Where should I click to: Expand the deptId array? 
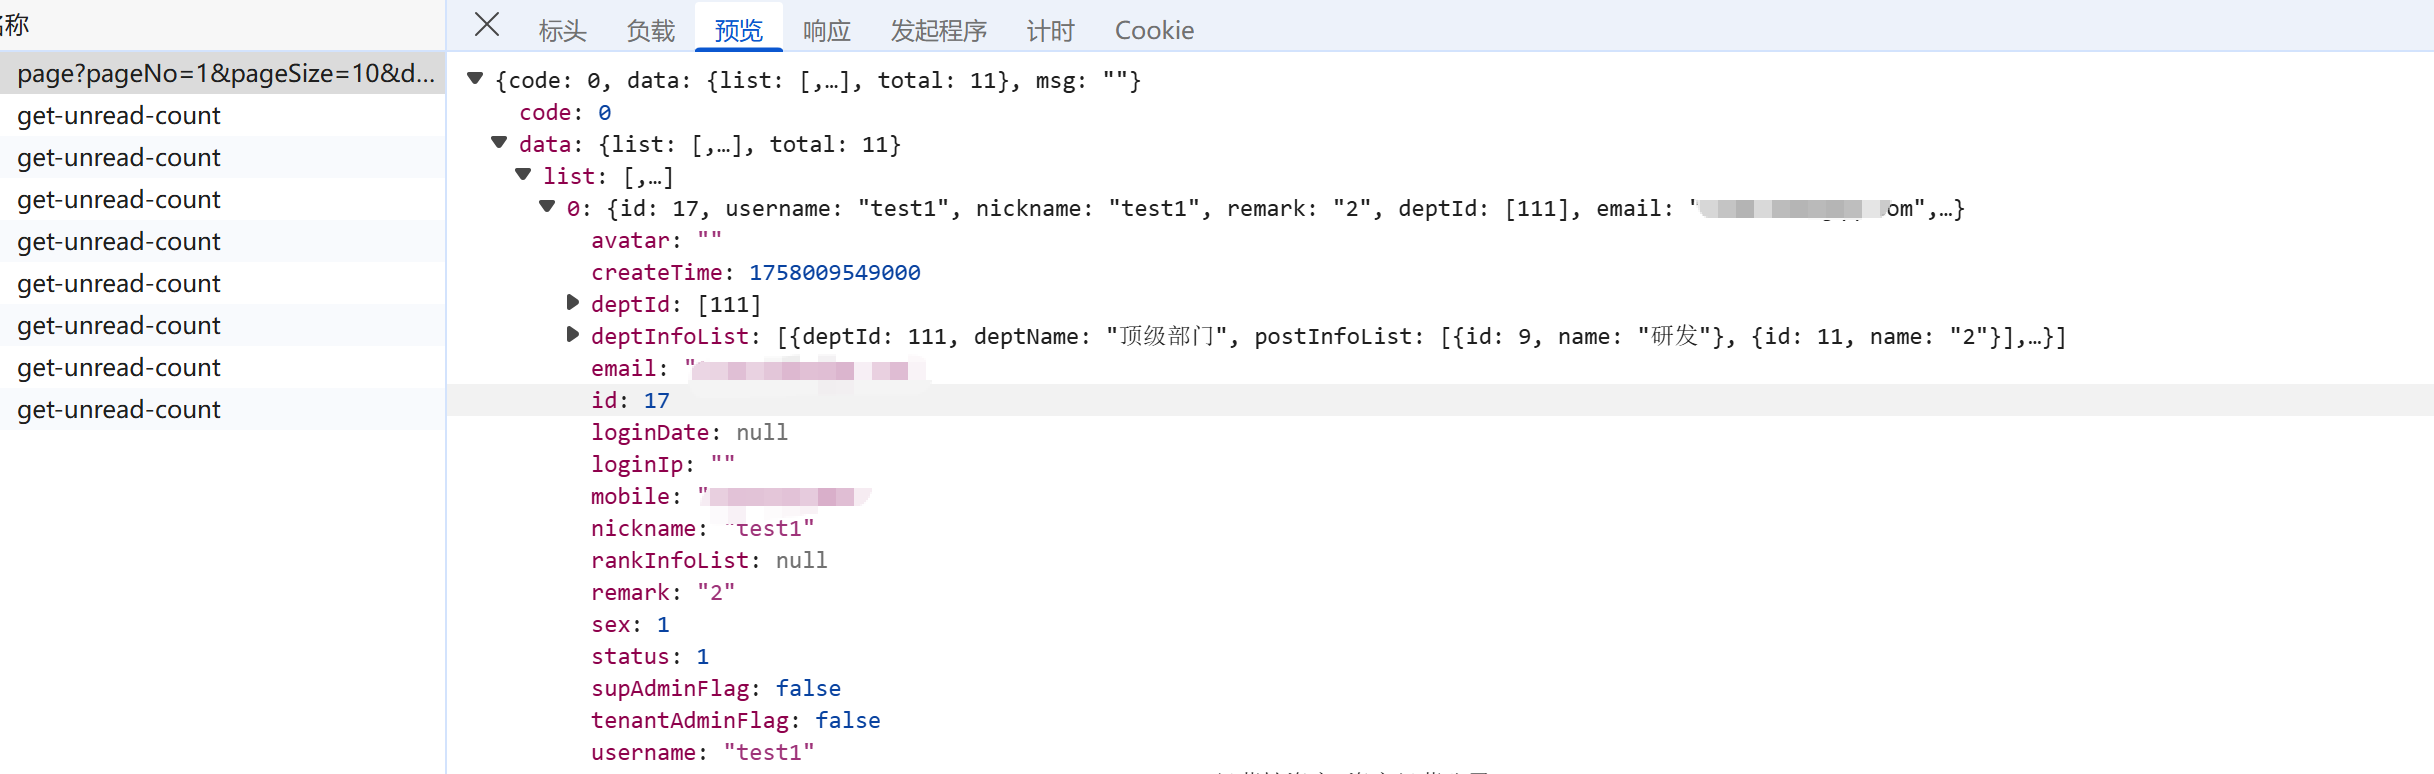[572, 302]
